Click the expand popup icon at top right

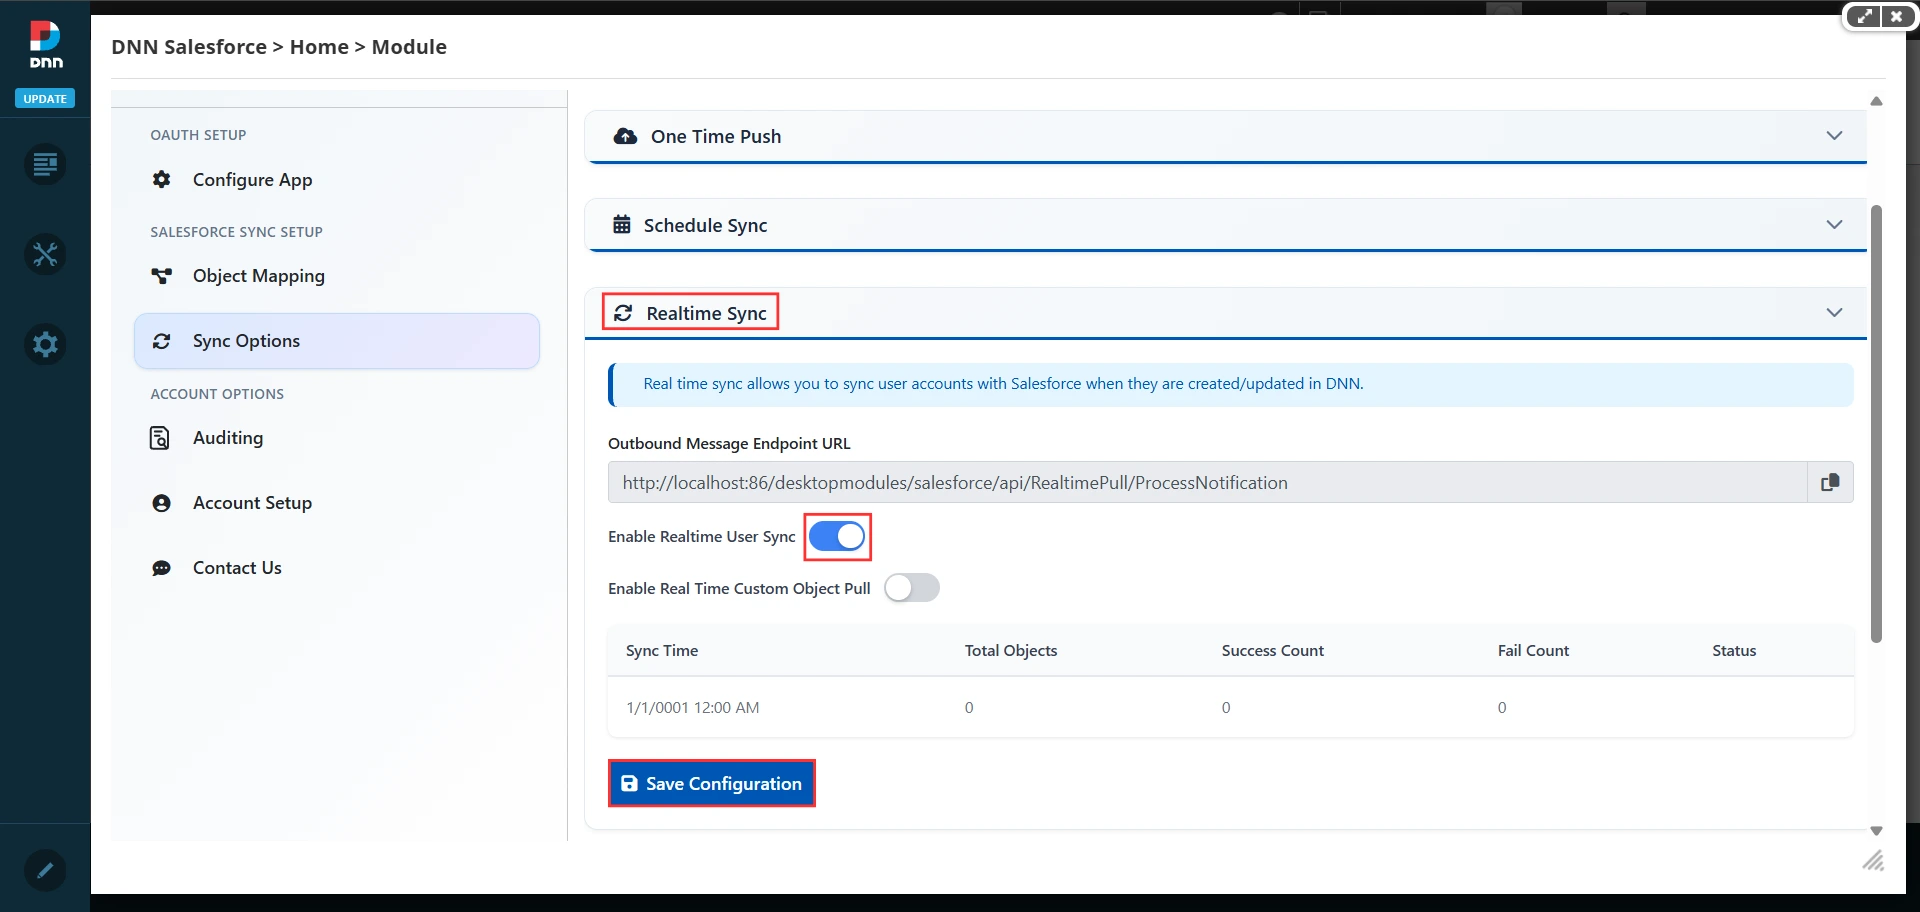pyautogui.click(x=1863, y=16)
